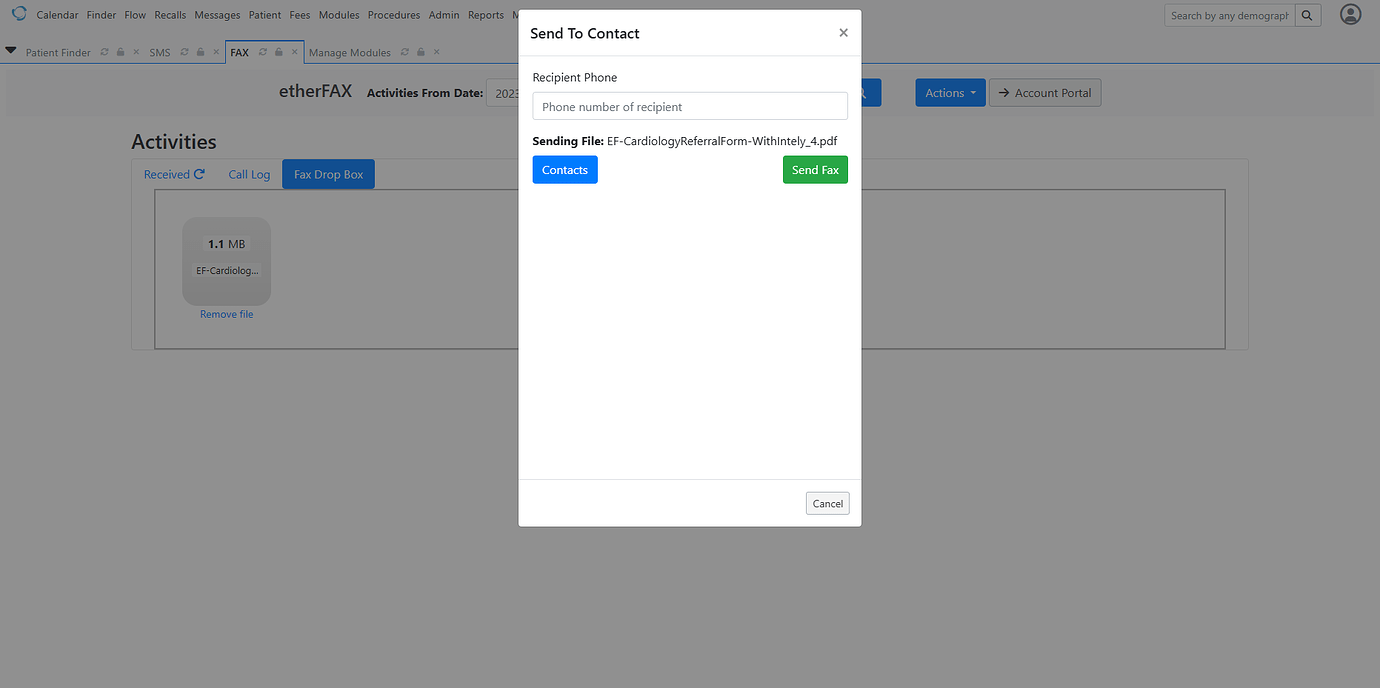Open the Actions dropdown
The height and width of the screenshot is (688, 1380).
tap(949, 92)
